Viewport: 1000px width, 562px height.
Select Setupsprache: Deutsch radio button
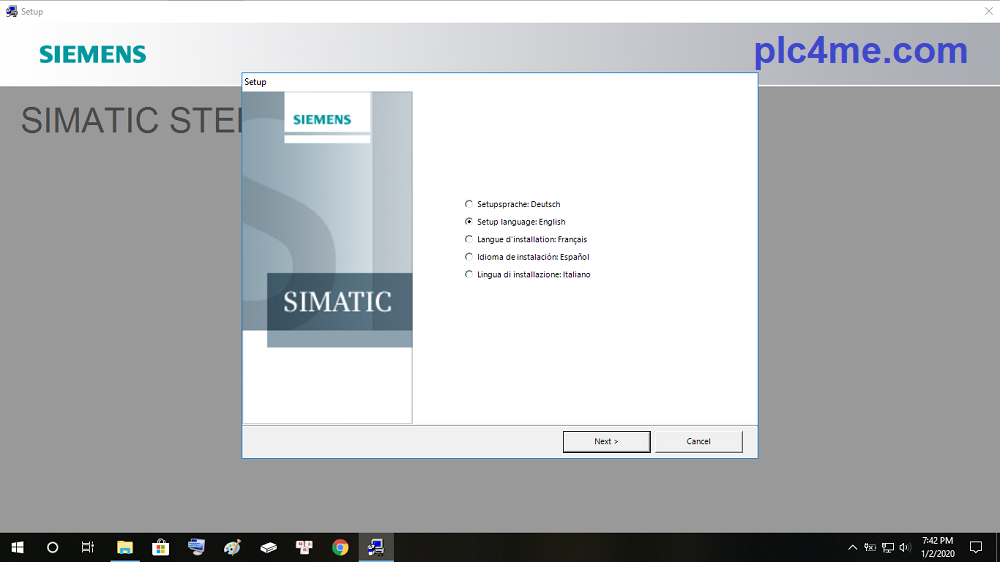pos(469,204)
